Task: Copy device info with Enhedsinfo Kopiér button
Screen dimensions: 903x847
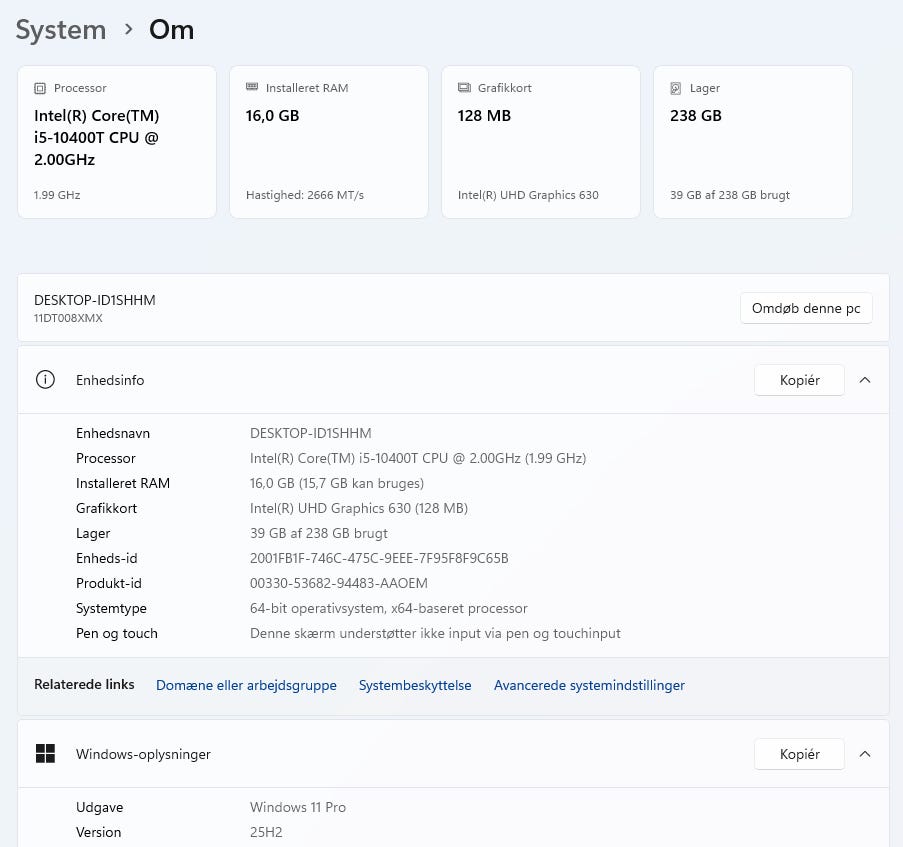Action: coord(799,380)
